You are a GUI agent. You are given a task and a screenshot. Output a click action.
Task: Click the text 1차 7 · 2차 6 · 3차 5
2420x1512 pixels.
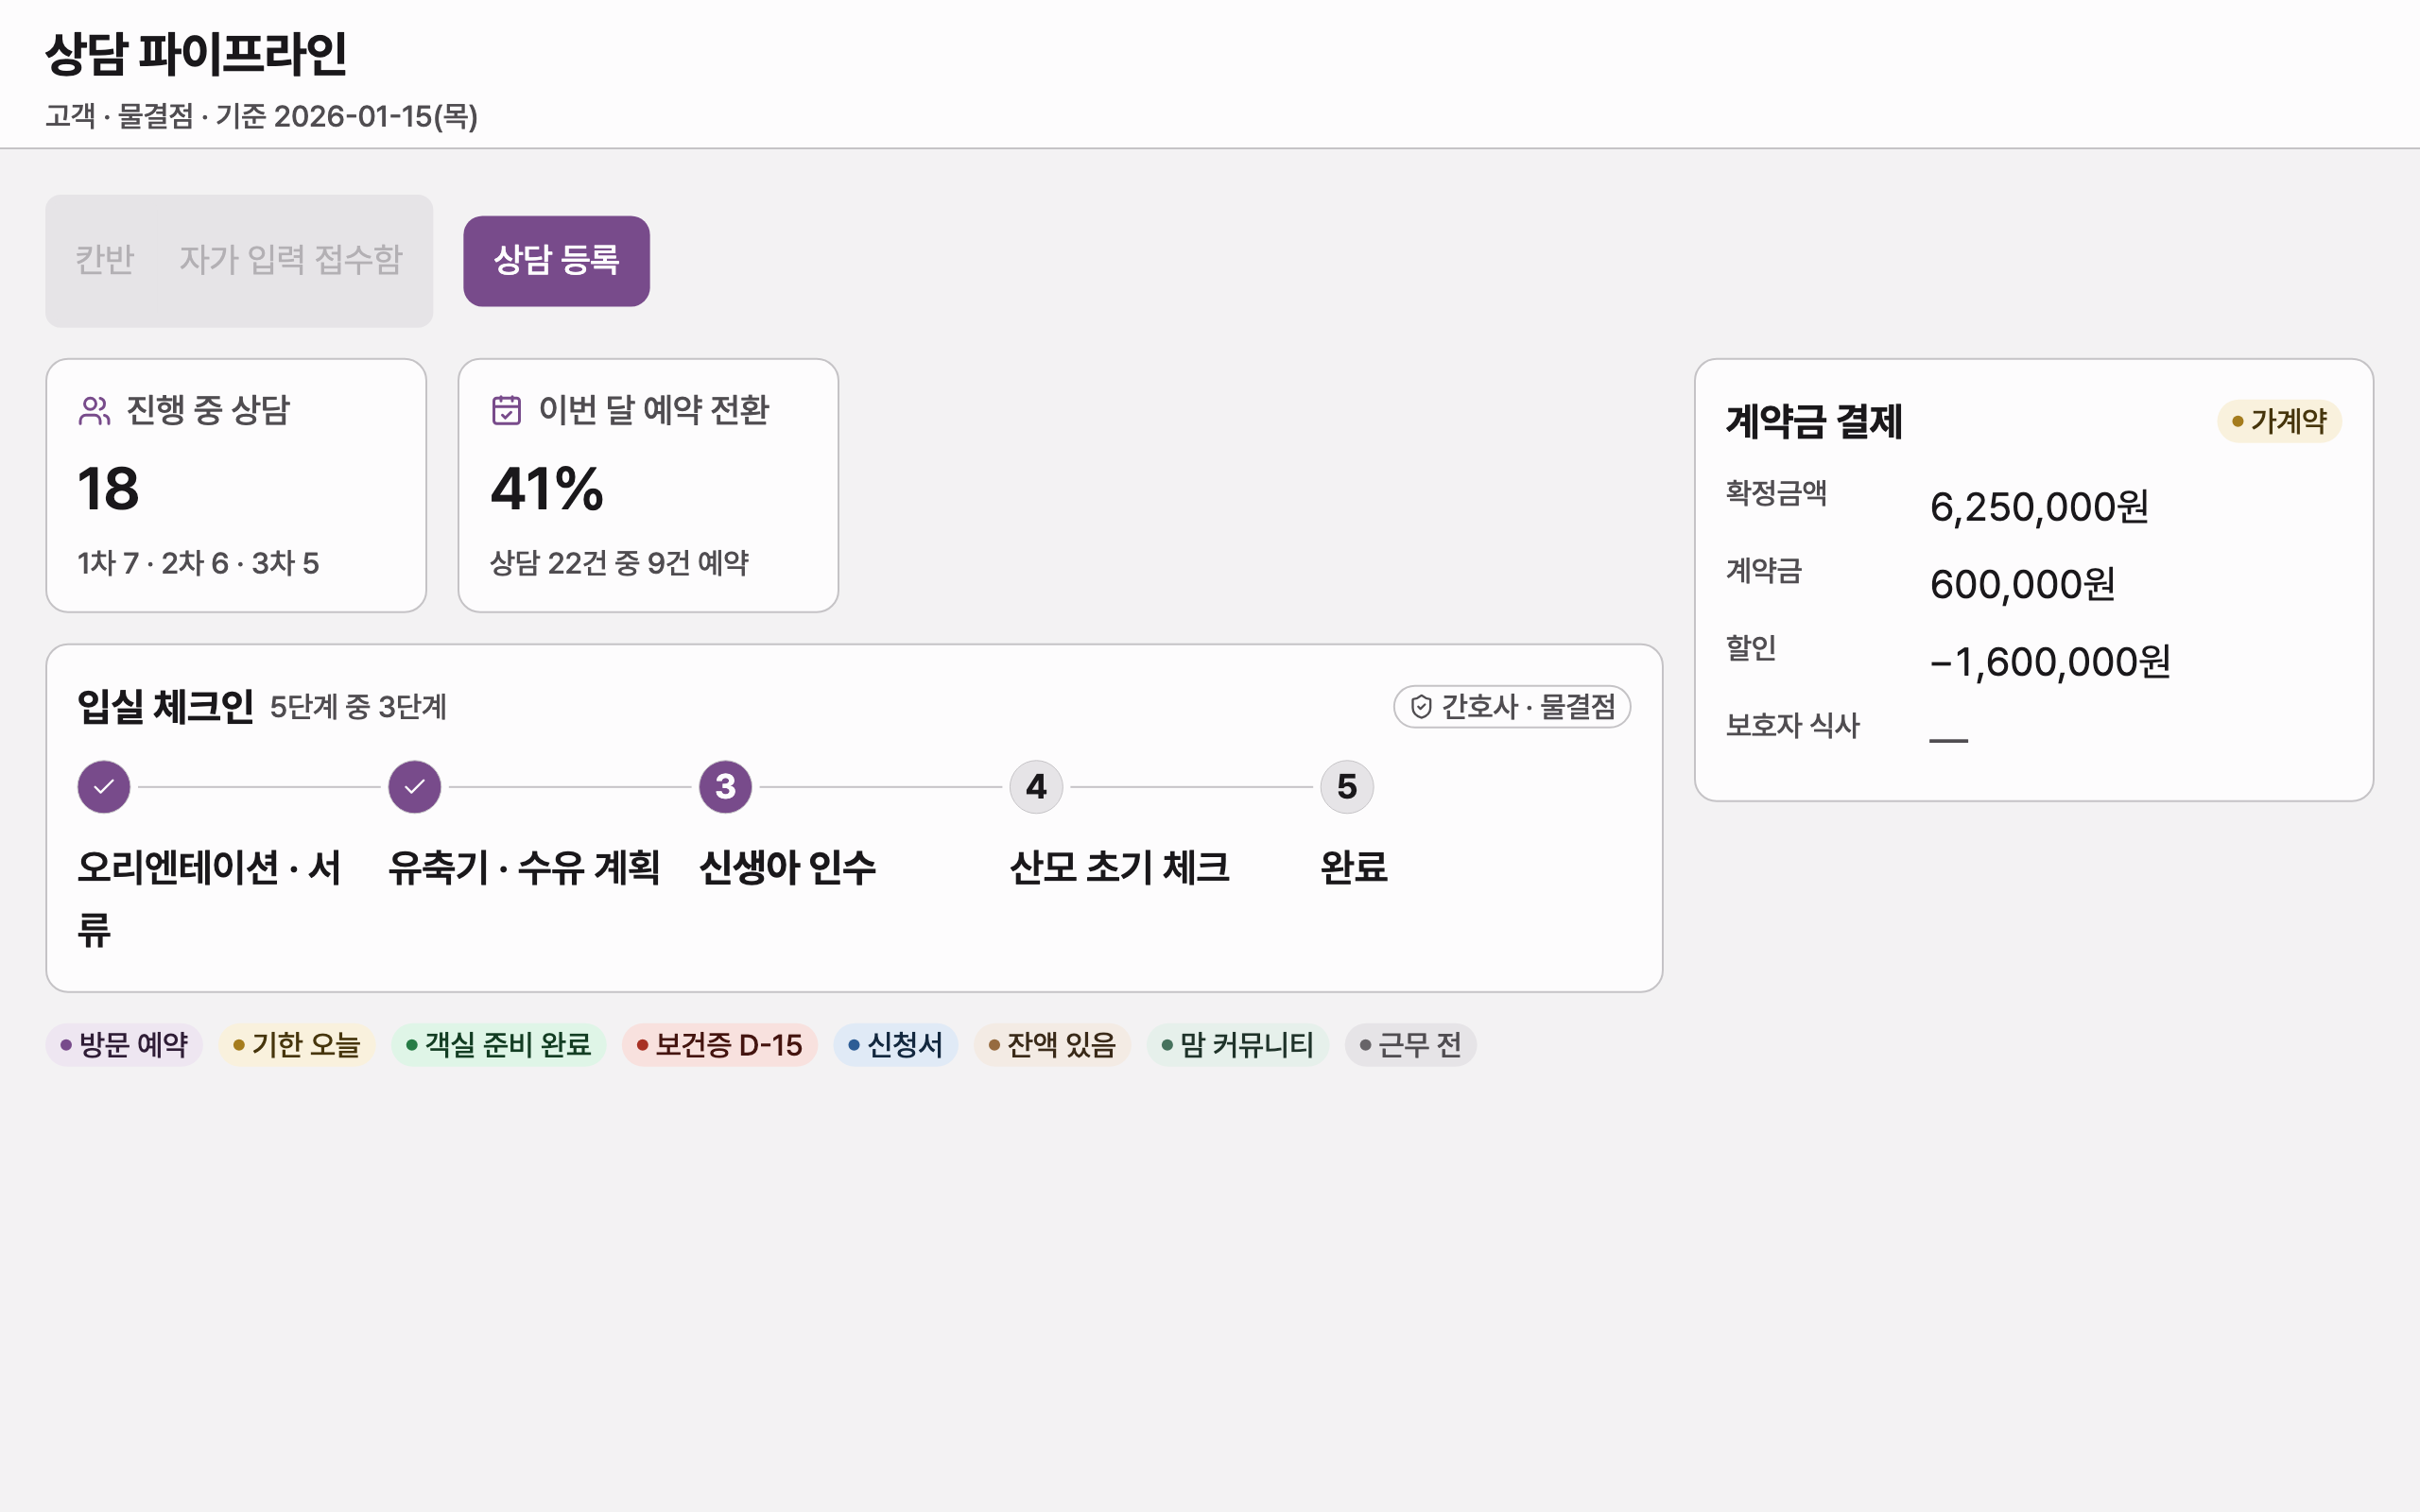pyautogui.click(x=198, y=563)
